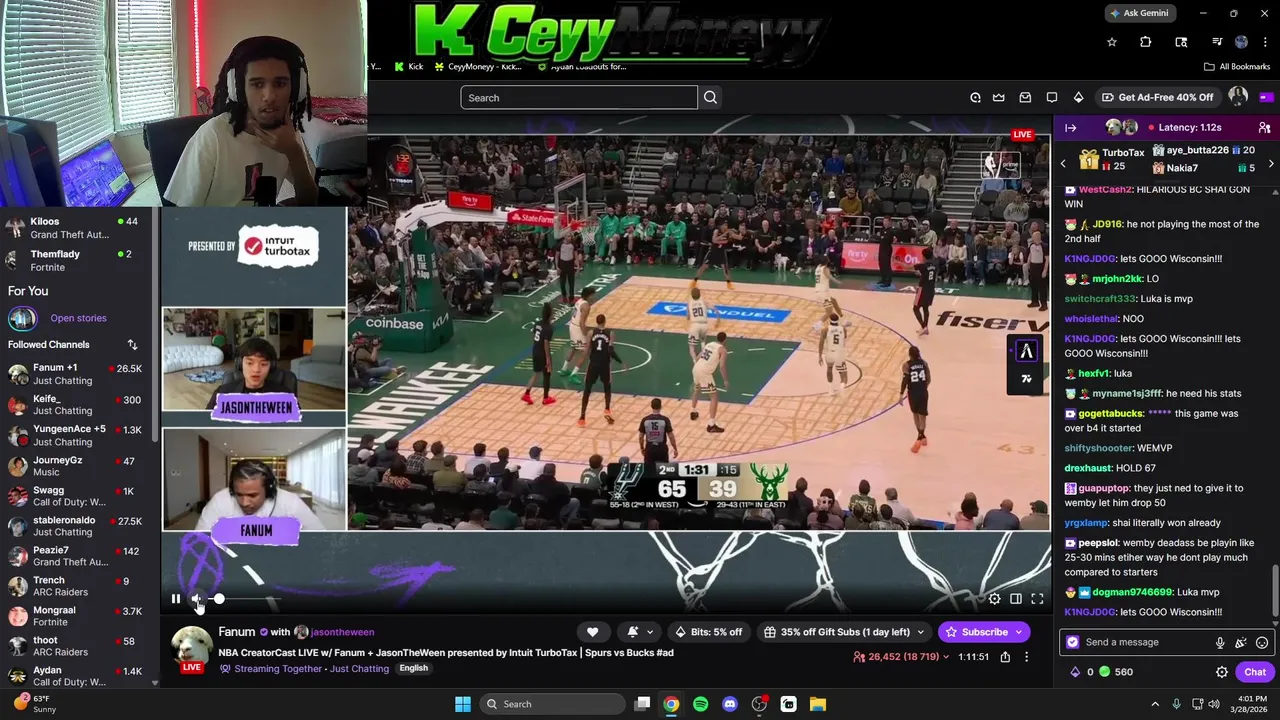The width and height of the screenshot is (1280, 720).
Task: Adjust the stream volume slider
Action: (x=245, y=599)
